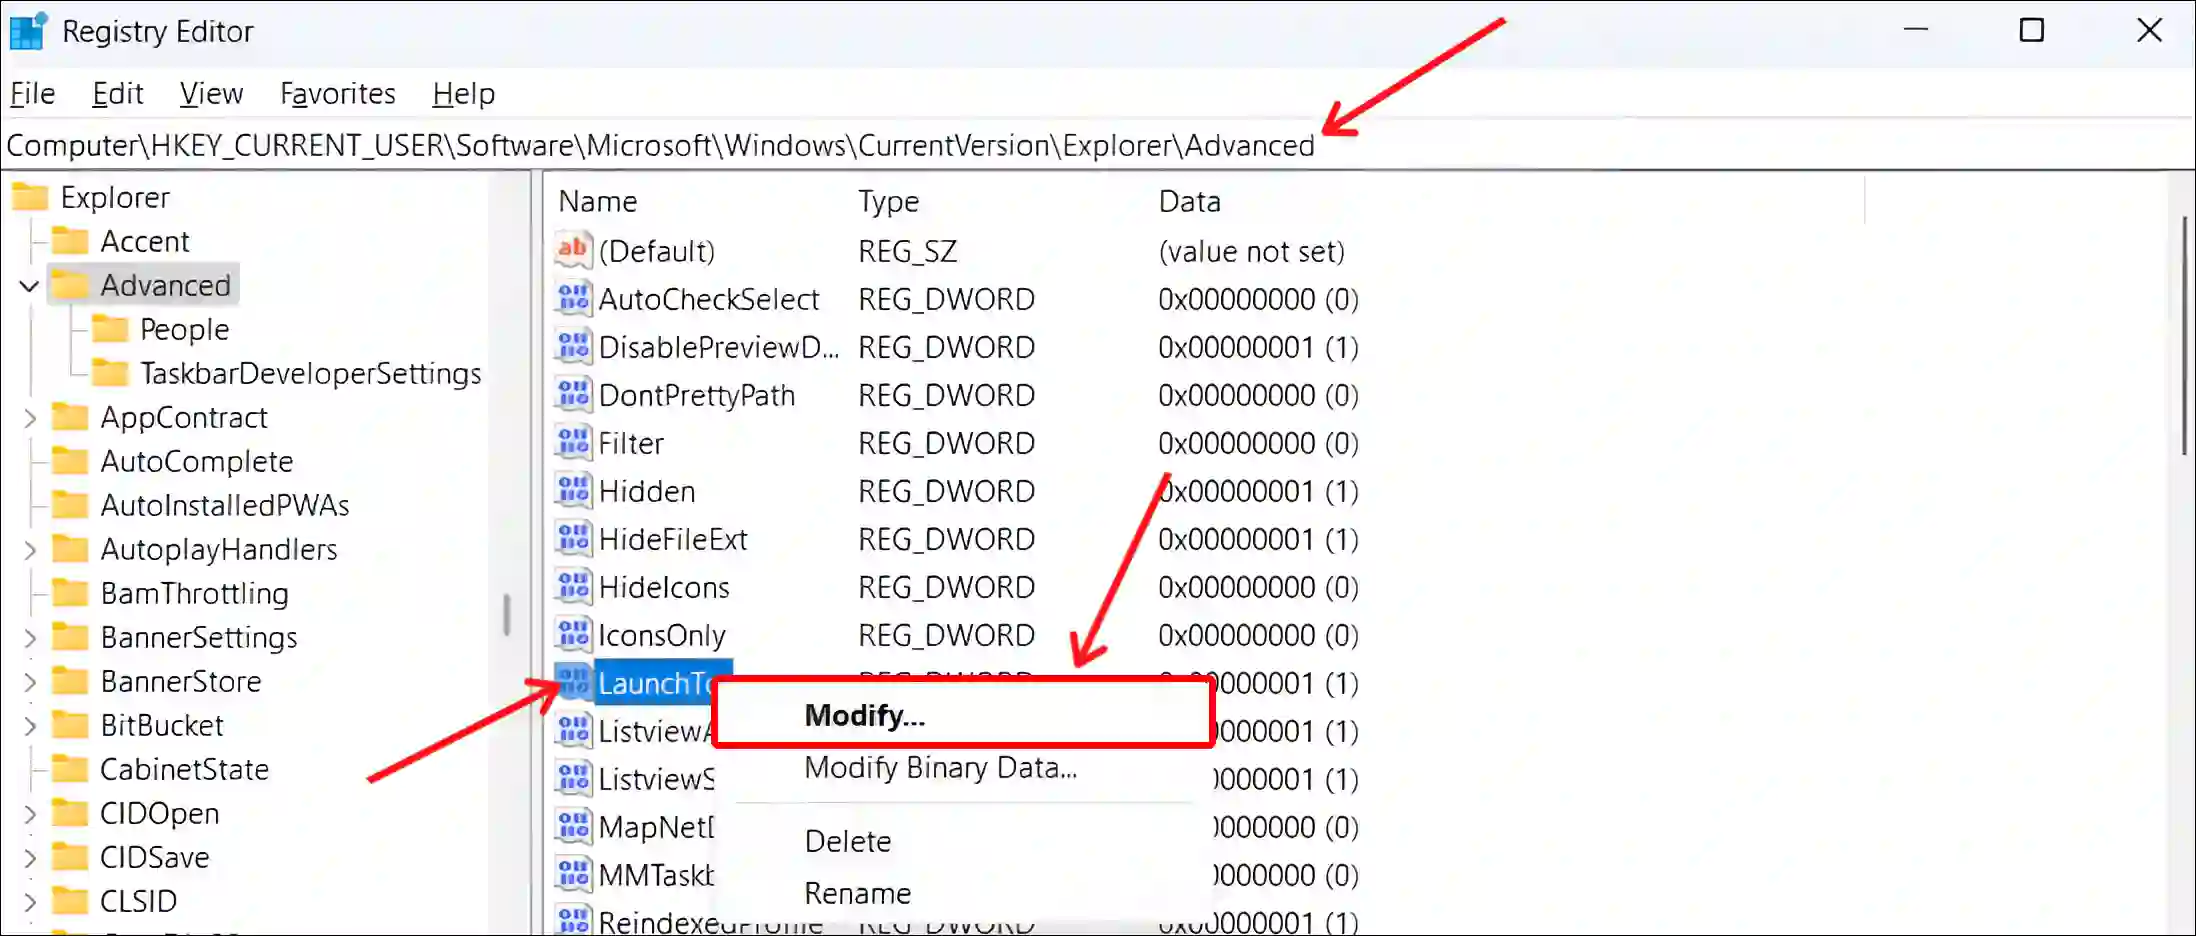Click the AutoCheckSelect DWORD icon
Screen dimensions: 2196x936
[573, 298]
